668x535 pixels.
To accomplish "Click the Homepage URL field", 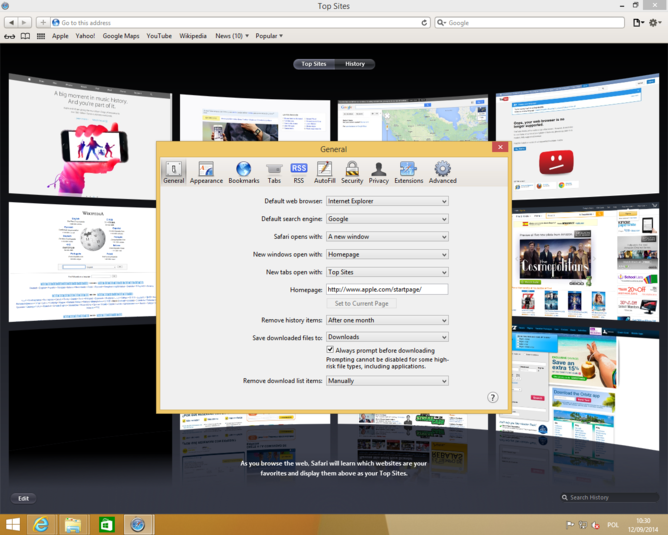I will coord(387,289).
